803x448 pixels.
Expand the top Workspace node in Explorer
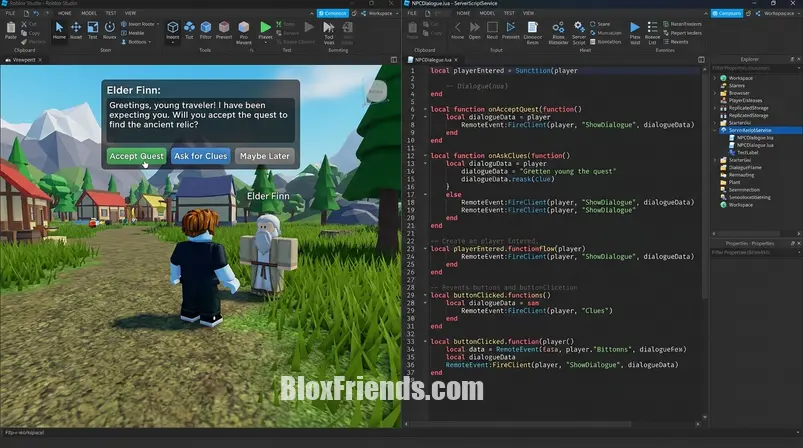(715, 78)
